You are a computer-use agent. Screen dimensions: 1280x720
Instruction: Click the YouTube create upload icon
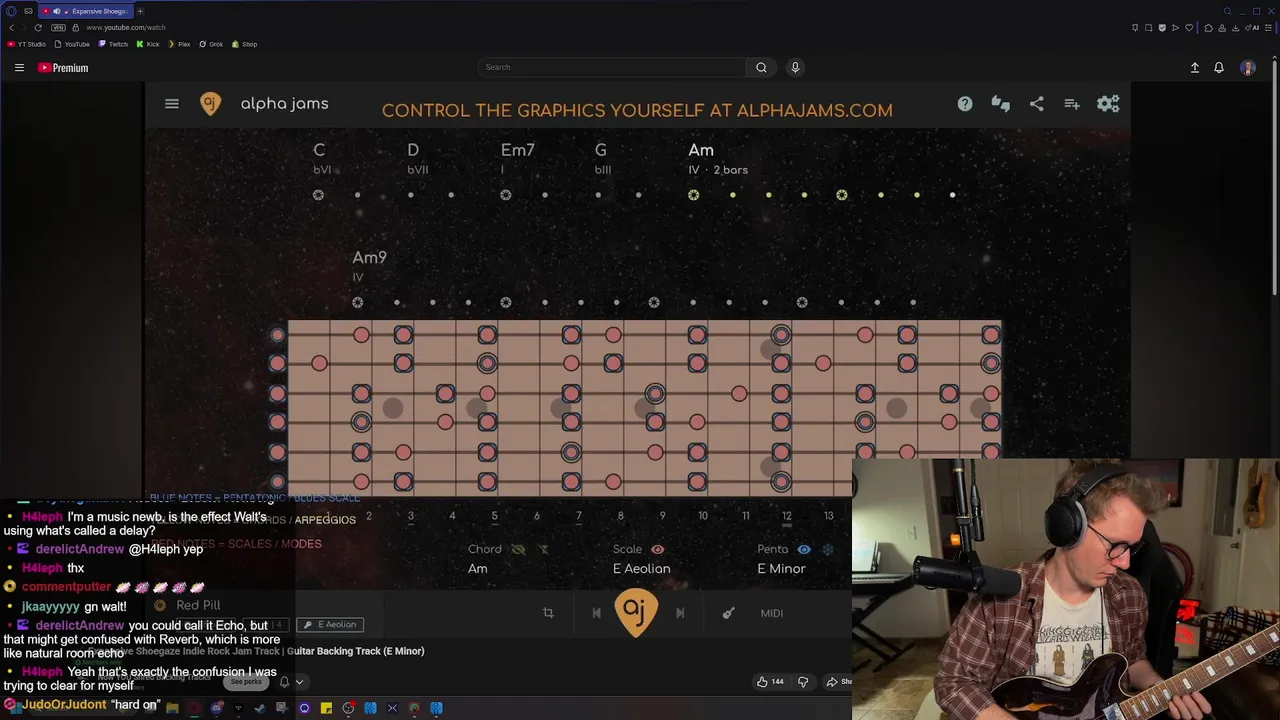coord(1194,68)
